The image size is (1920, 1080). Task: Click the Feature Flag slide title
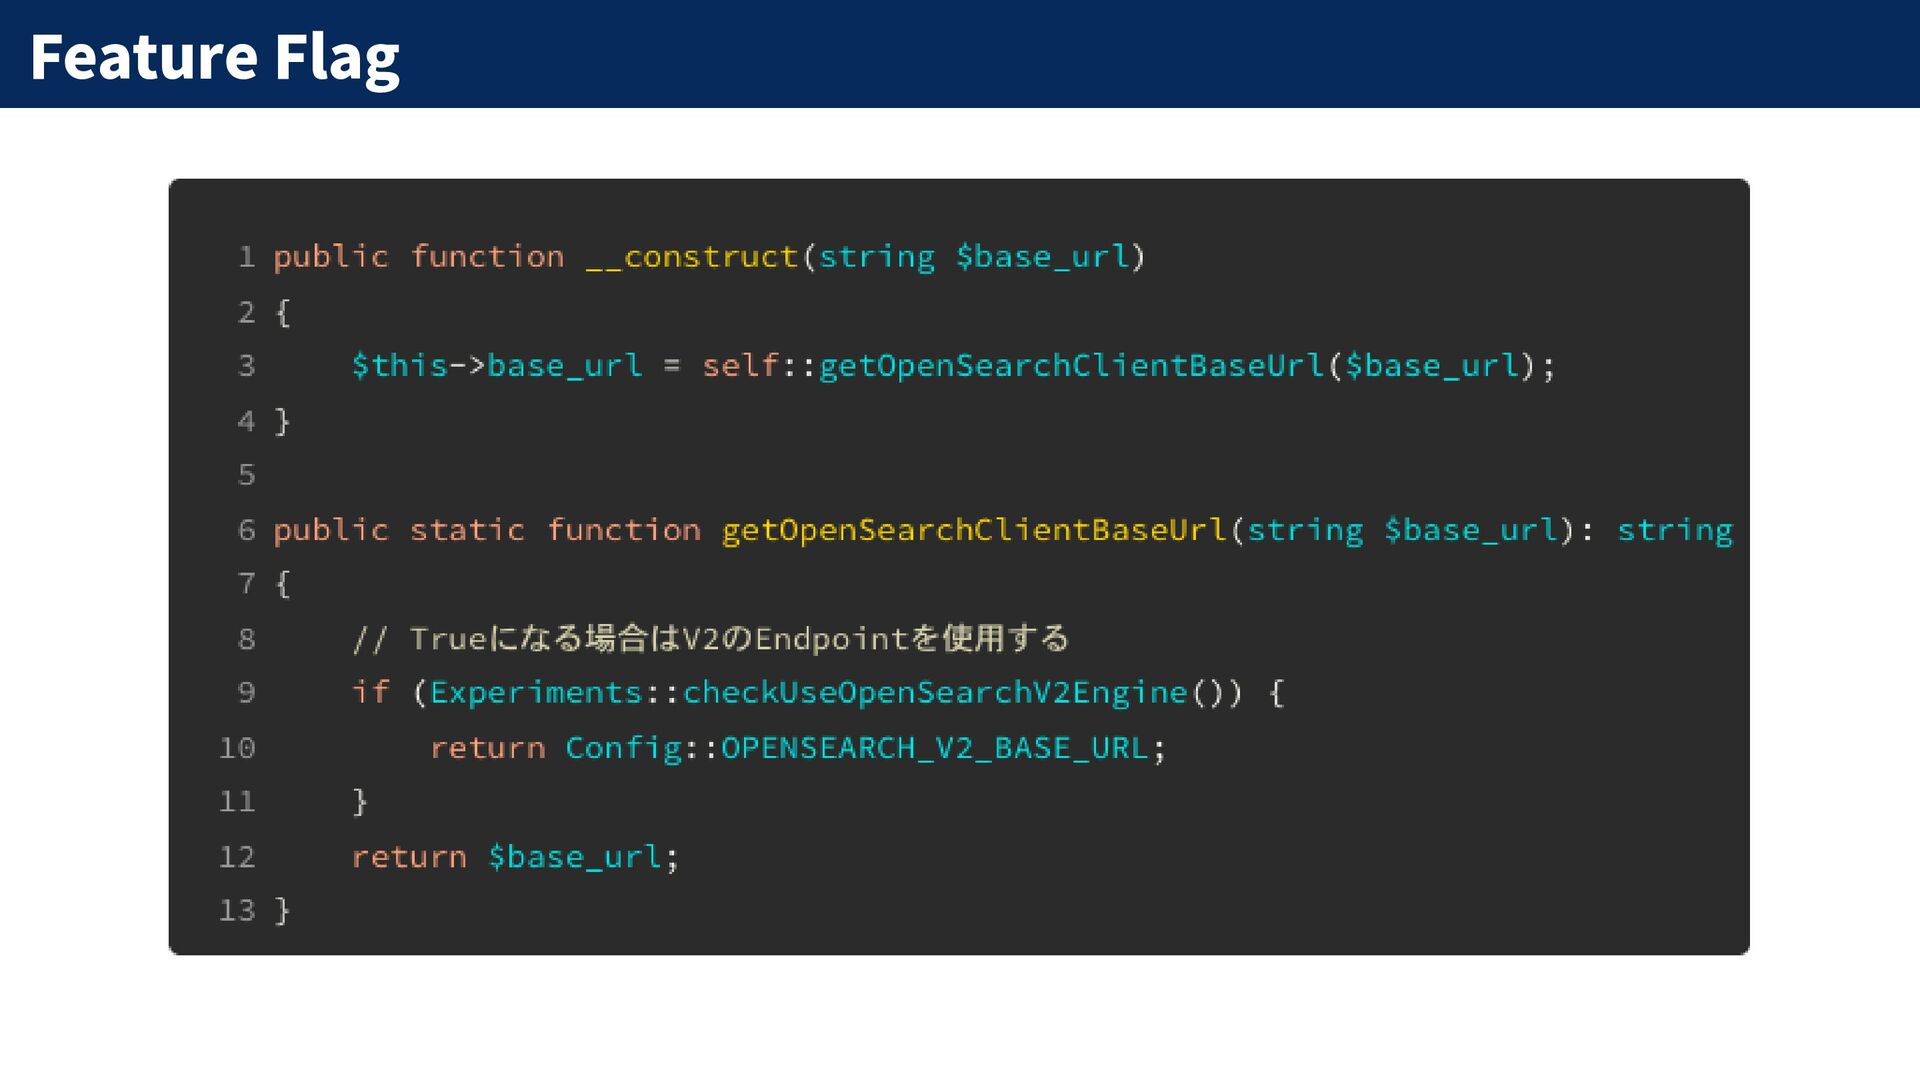(214, 56)
